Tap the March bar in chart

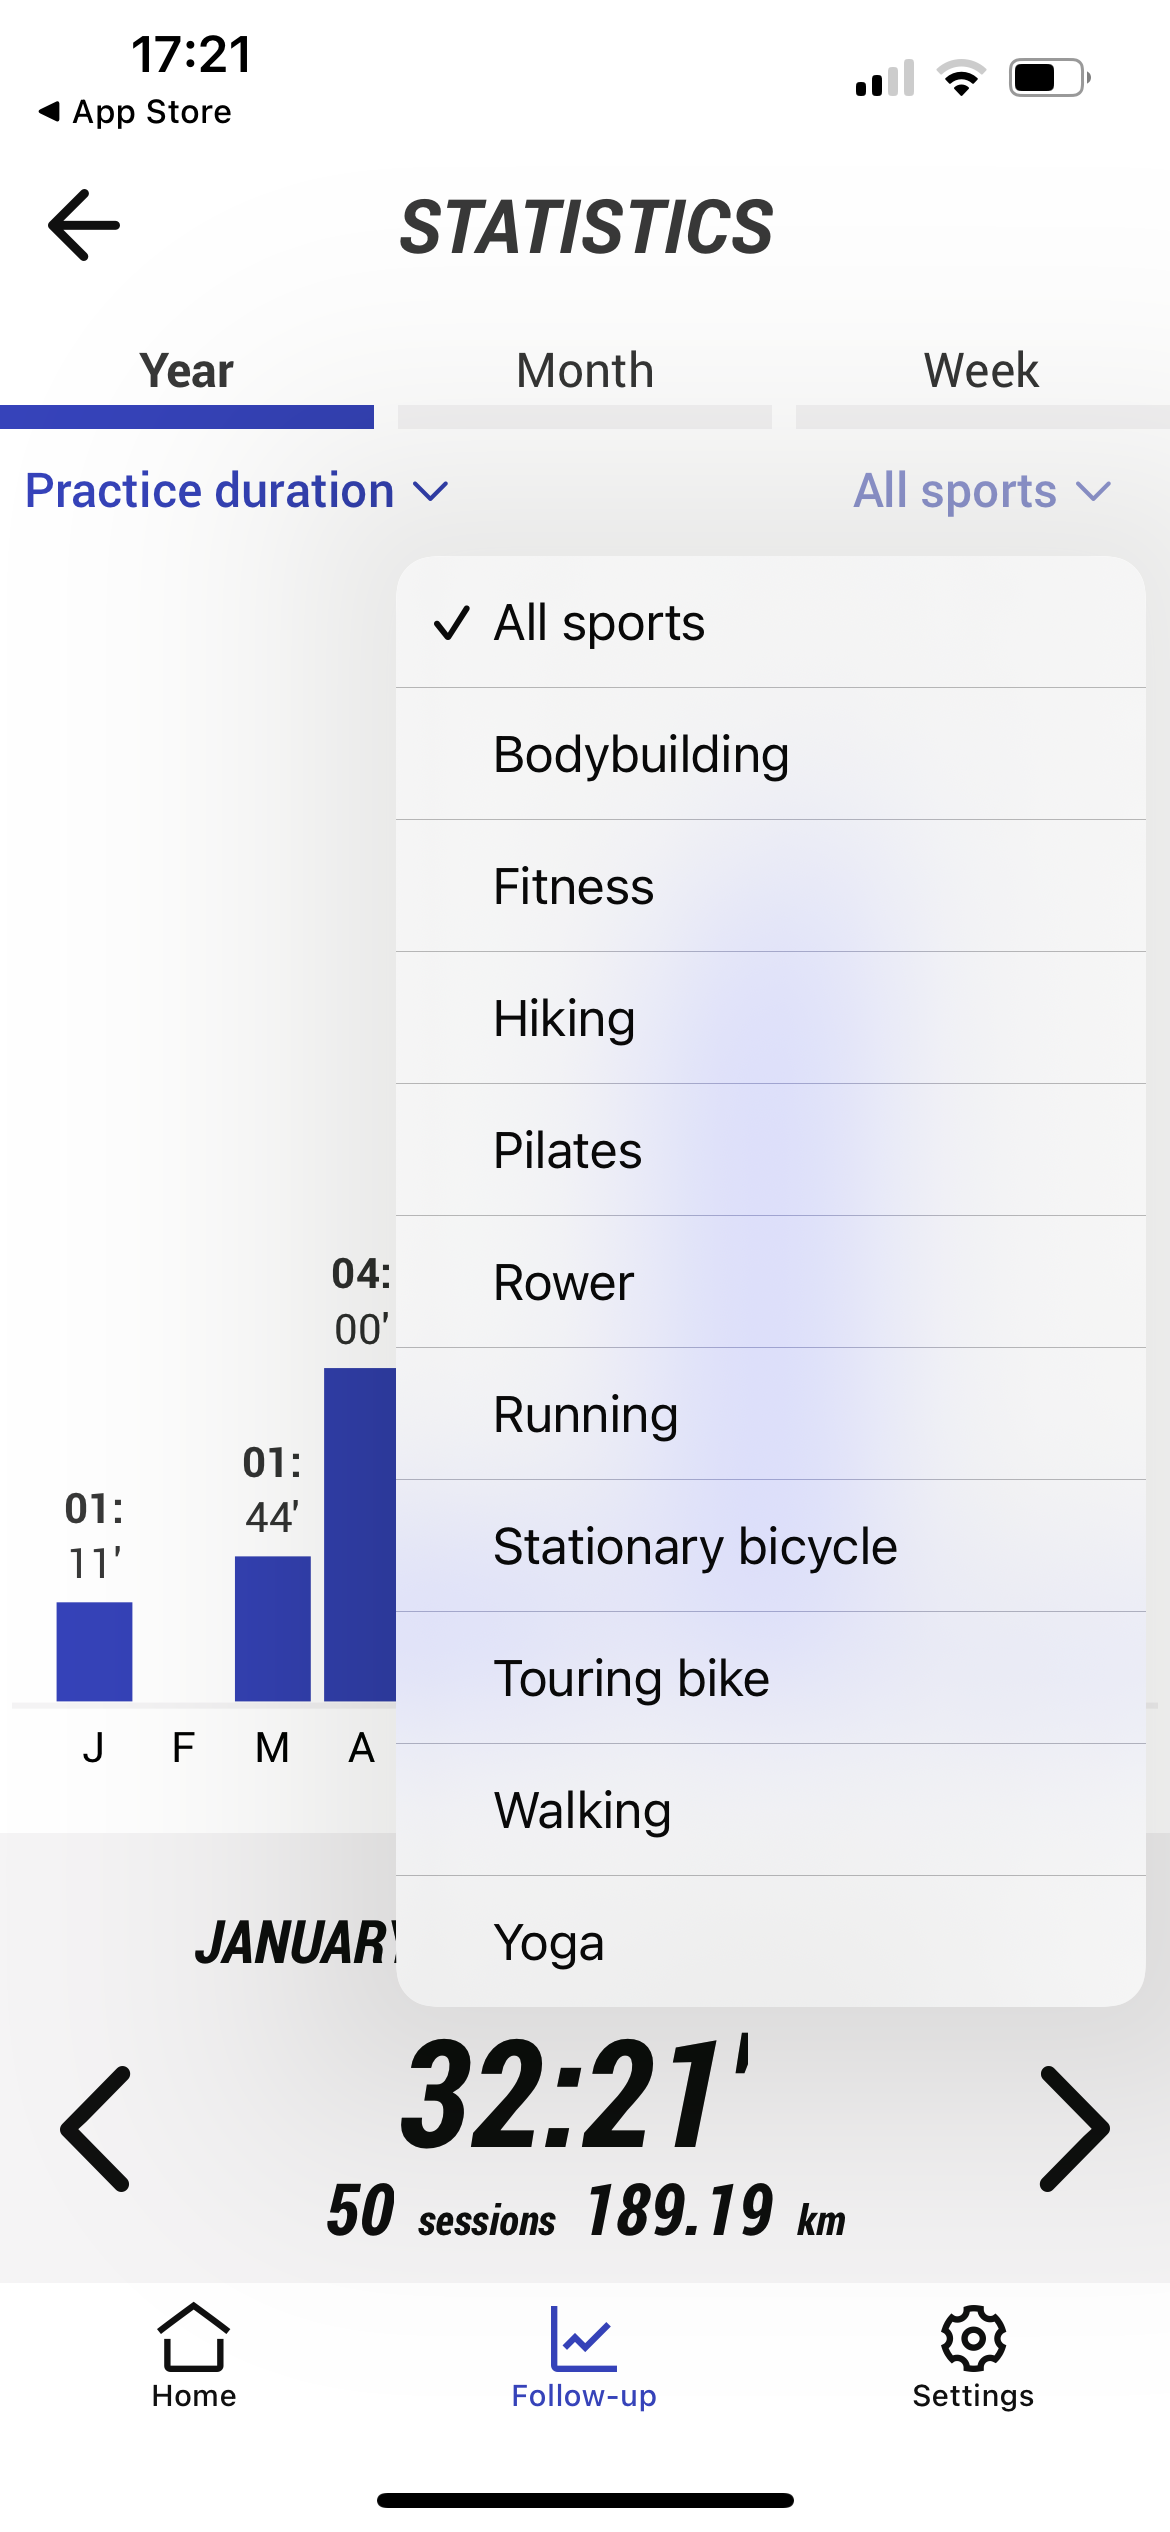[272, 1628]
